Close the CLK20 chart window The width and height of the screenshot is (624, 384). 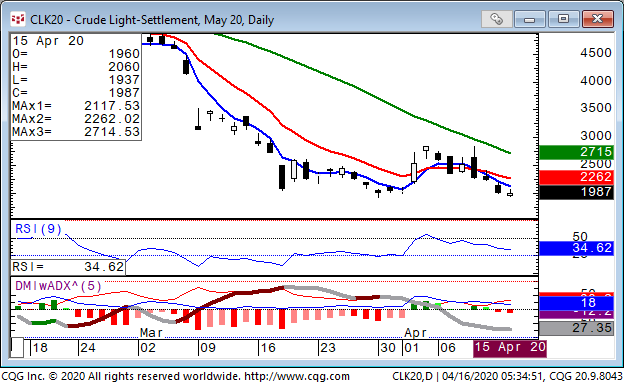[597, 19]
